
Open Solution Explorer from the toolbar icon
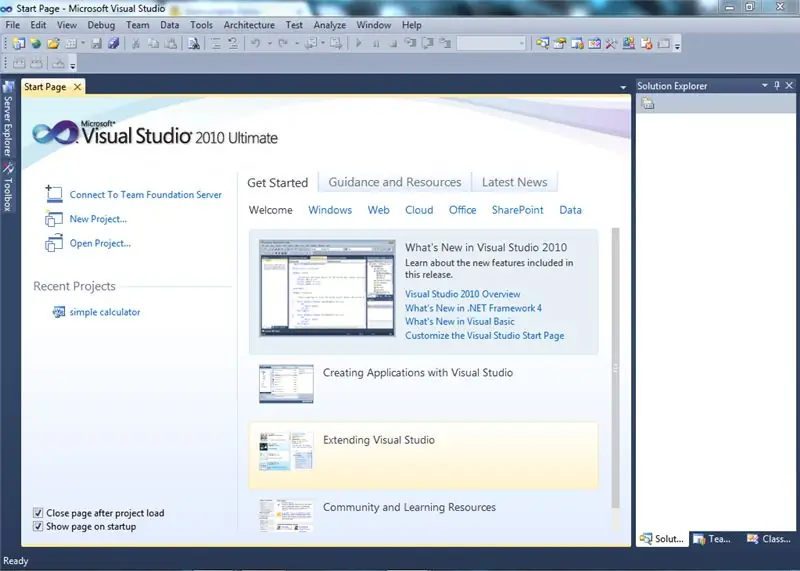[x=542, y=44]
